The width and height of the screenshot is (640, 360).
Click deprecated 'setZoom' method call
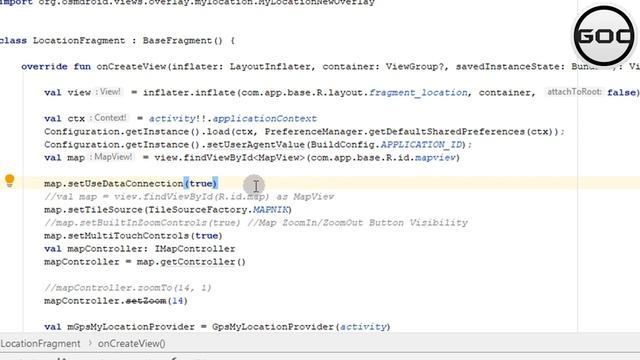(x=146, y=301)
